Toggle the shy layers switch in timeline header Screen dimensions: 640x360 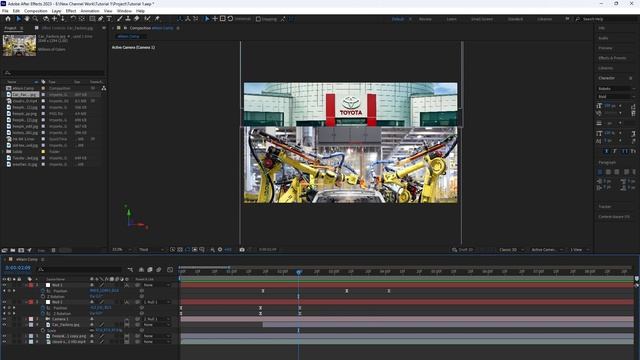tap(141, 269)
